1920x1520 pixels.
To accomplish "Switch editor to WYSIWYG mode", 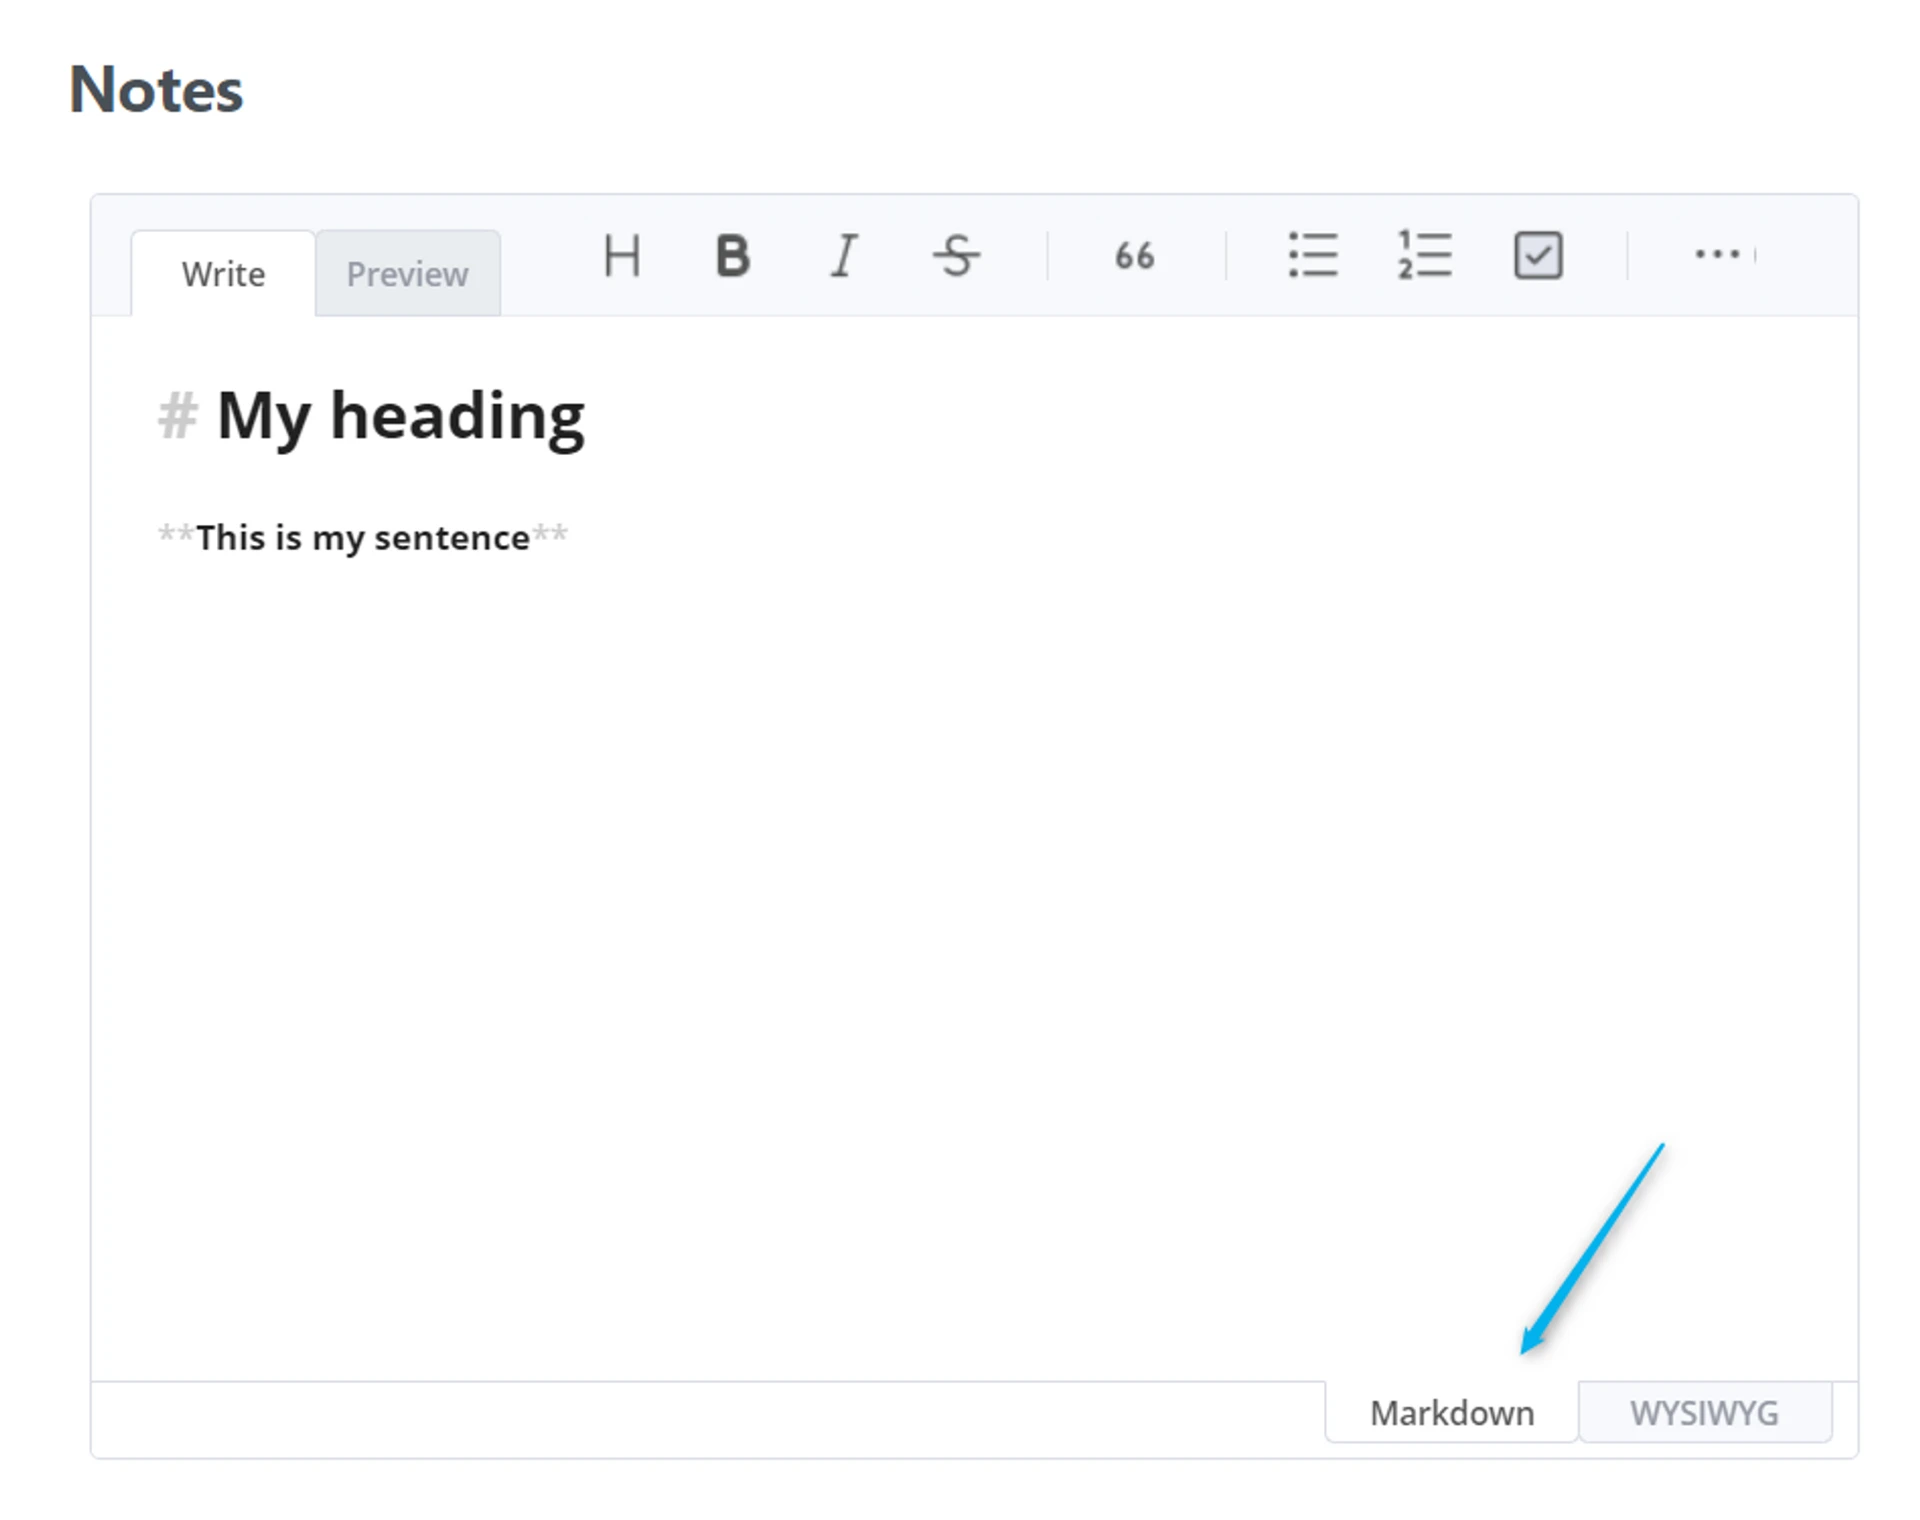I will [1704, 1413].
